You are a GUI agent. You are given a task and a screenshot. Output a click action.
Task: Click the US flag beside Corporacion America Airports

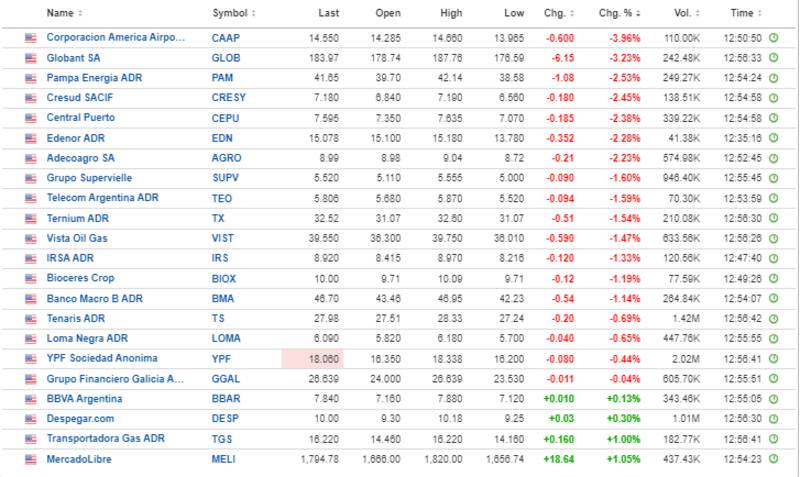click(x=30, y=37)
